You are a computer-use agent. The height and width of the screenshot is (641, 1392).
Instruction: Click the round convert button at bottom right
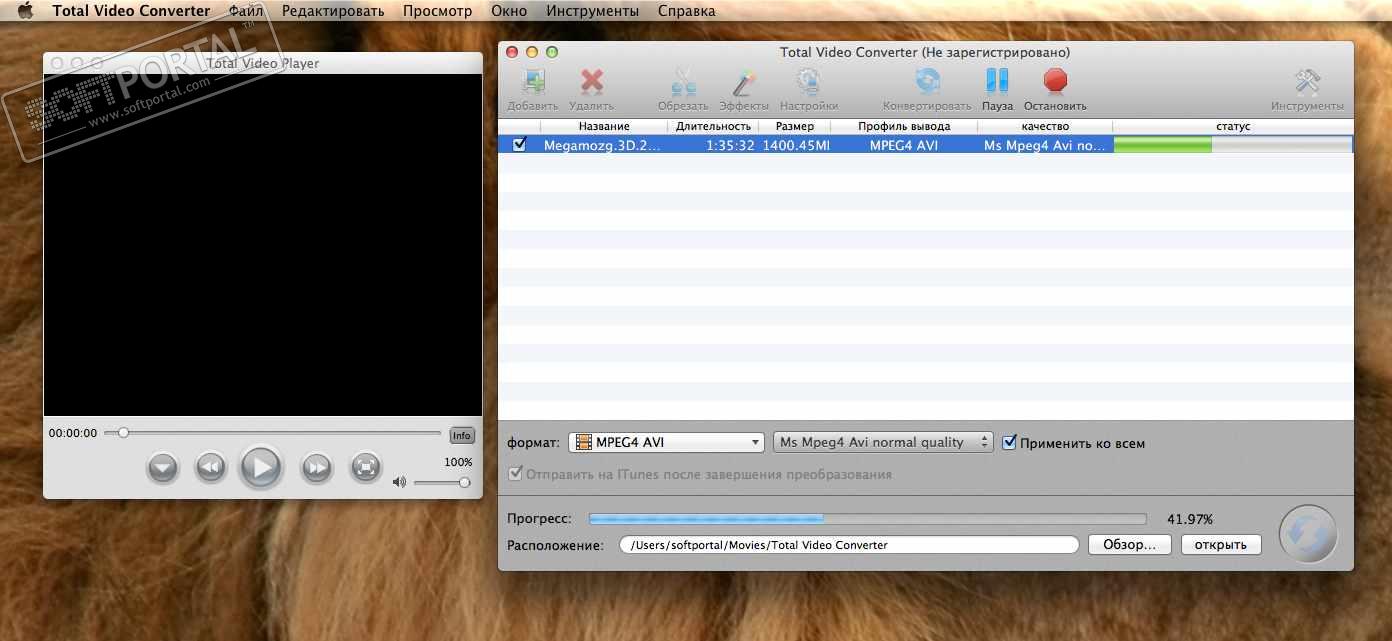coord(1307,534)
